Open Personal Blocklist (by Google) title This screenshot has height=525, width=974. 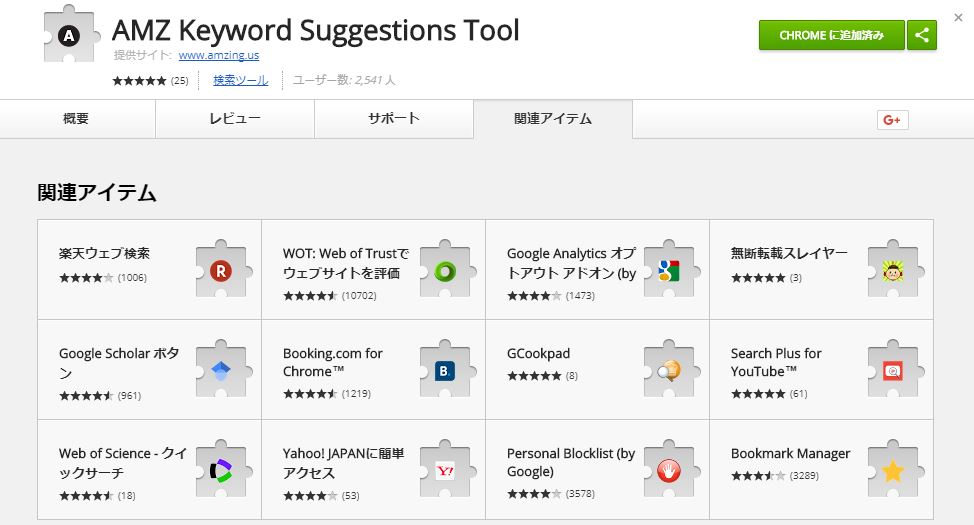(x=571, y=462)
